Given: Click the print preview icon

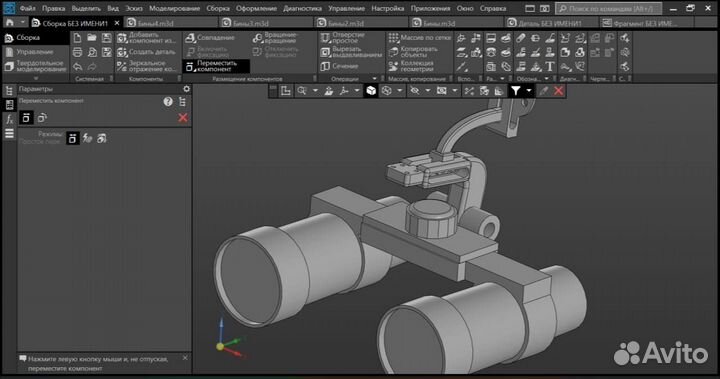Looking at the screenshot, I should coord(92,52).
